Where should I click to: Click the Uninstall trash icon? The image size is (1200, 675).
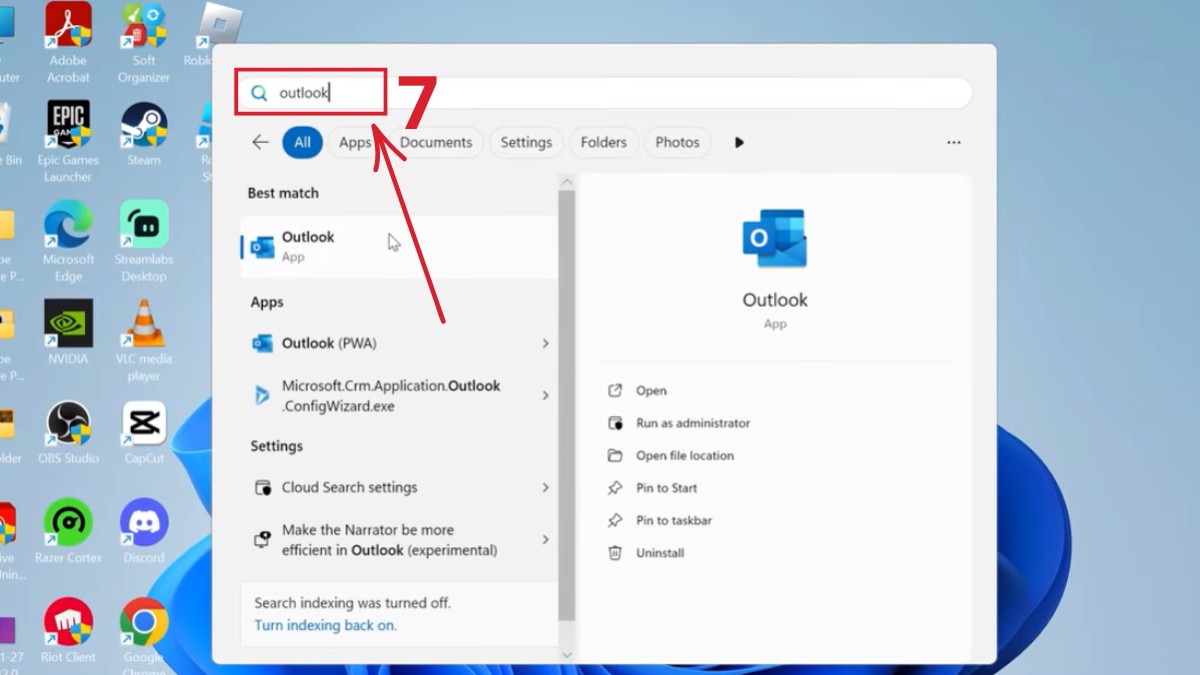(x=615, y=553)
